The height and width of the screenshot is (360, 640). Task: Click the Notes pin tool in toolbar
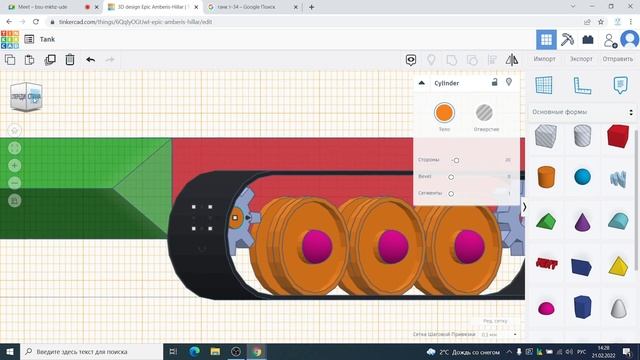(x=431, y=60)
